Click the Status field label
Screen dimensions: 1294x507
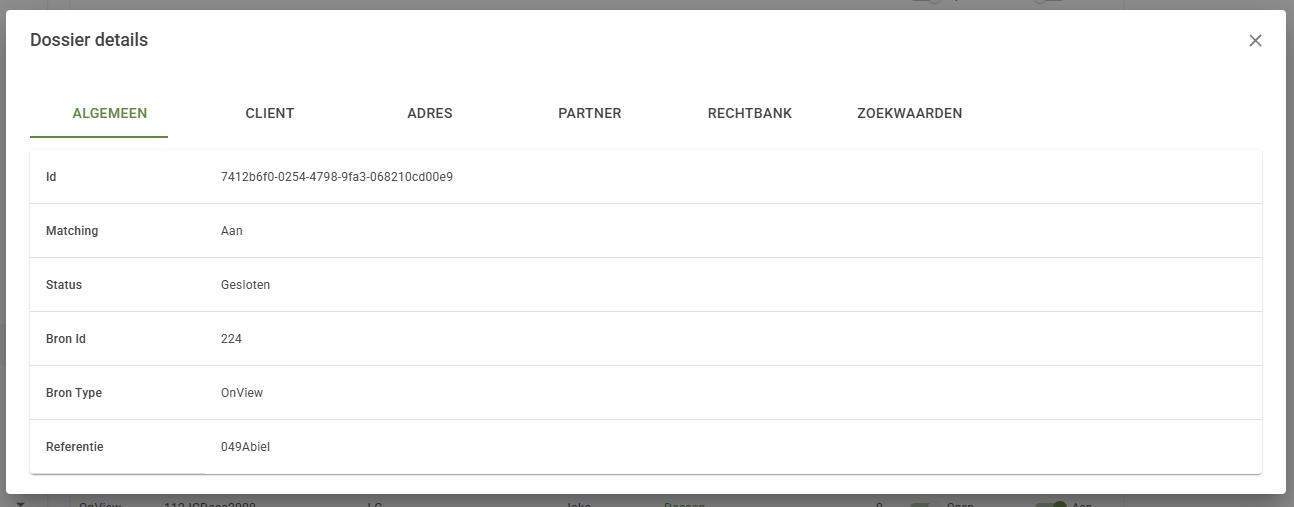64,285
